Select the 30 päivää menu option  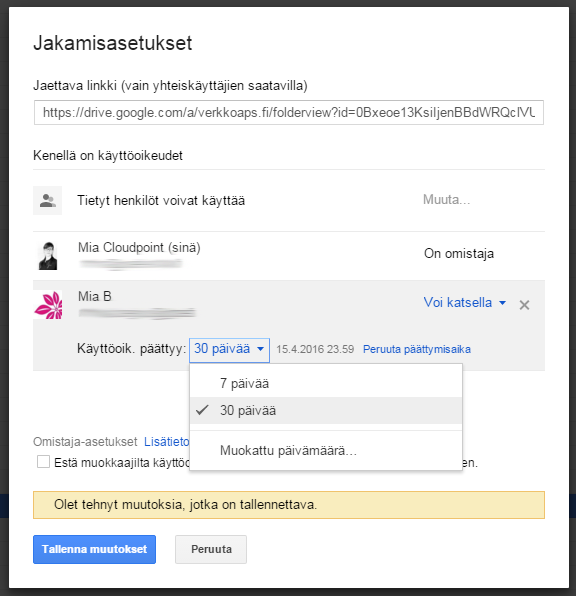(x=326, y=411)
